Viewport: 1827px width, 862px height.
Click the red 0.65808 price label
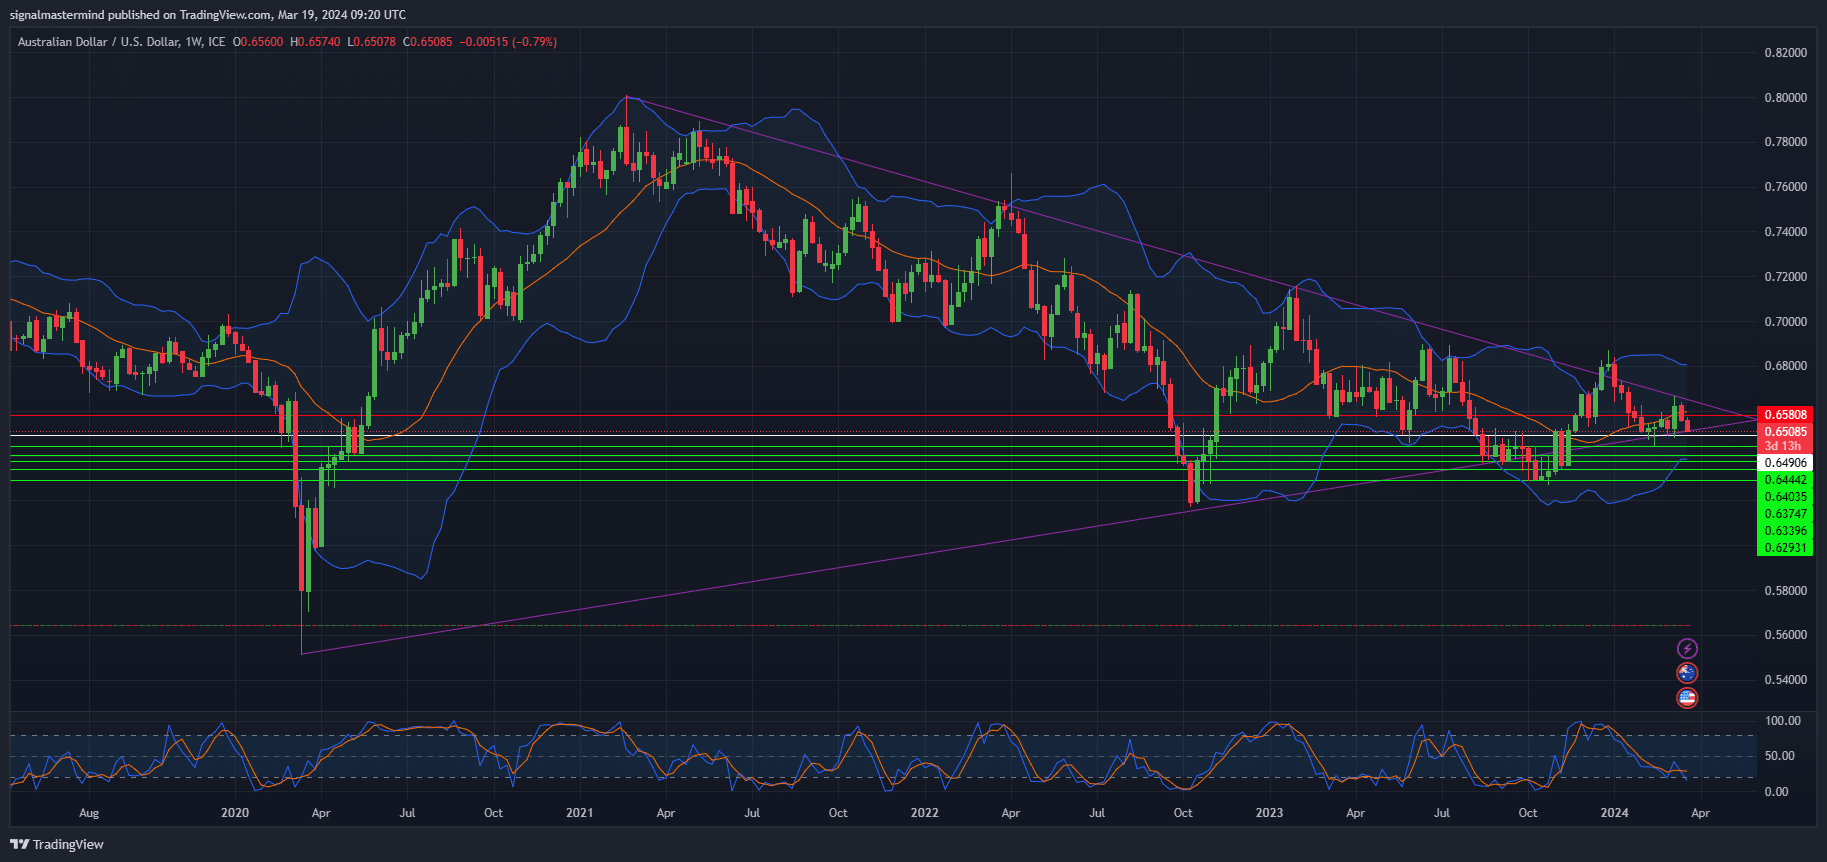pos(1785,415)
